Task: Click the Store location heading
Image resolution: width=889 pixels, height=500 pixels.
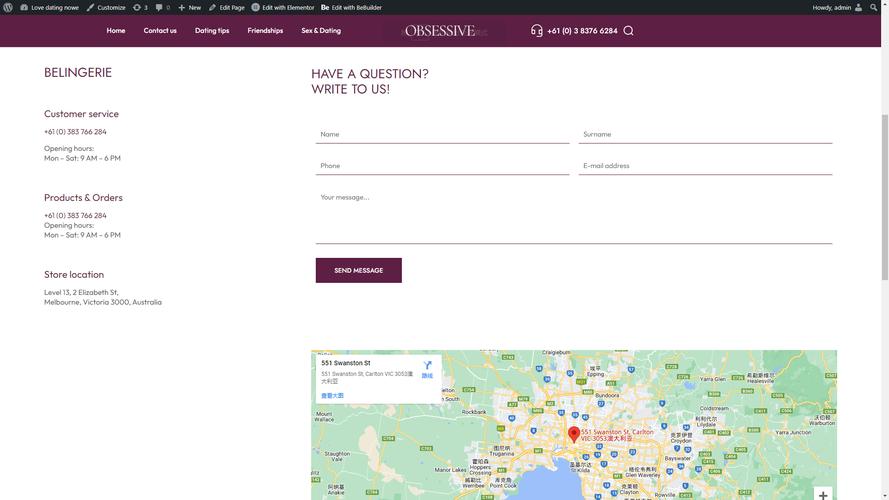Action: [74, 274]
